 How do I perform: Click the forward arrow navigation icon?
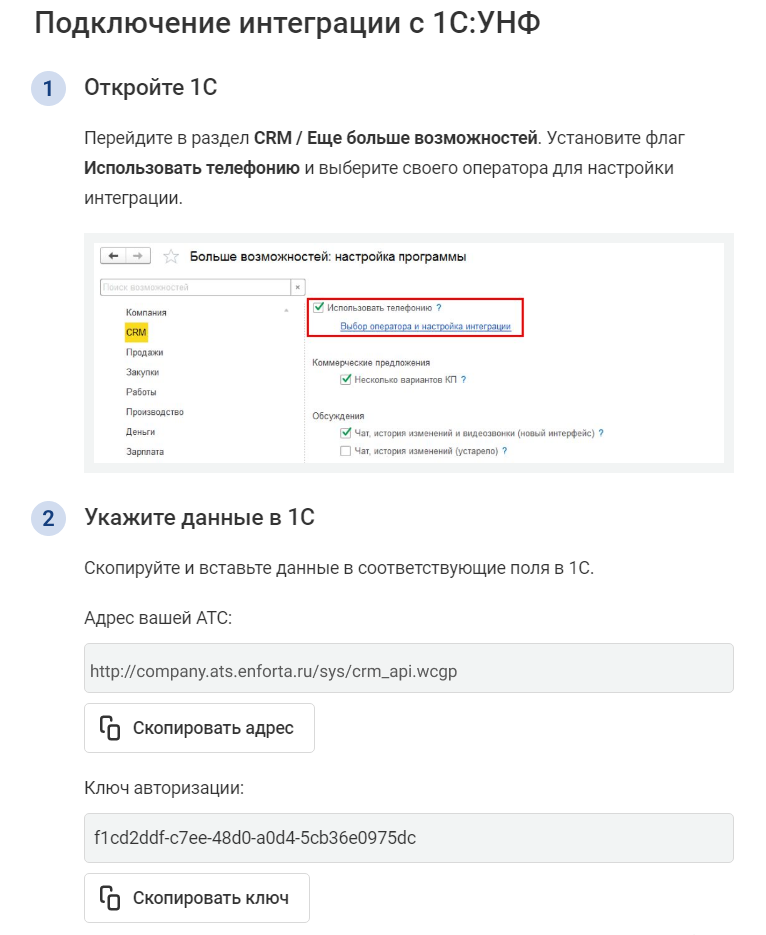tap(138, 256)
